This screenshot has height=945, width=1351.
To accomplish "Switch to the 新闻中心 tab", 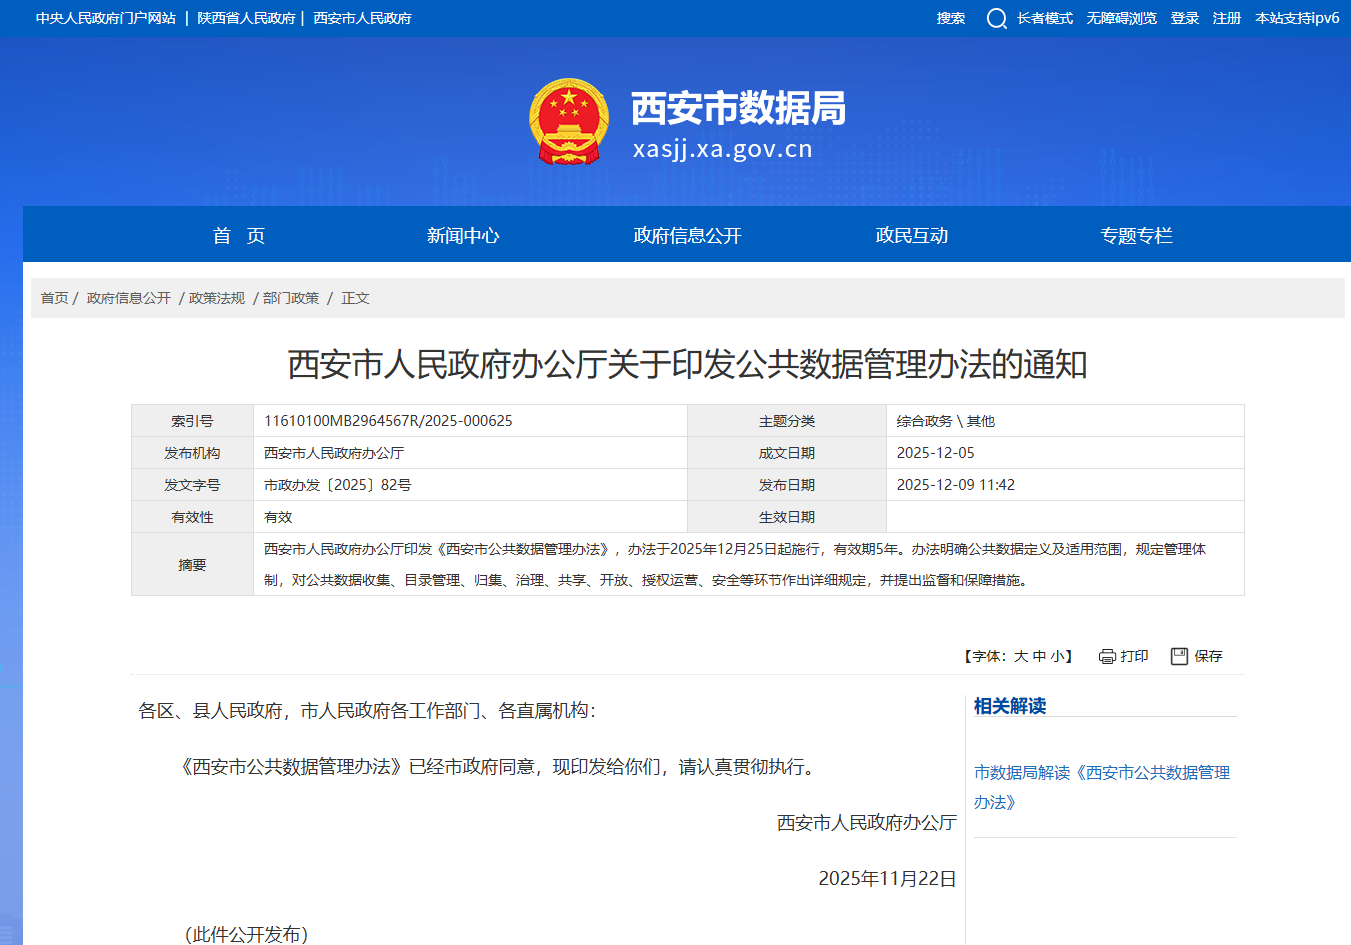I will (461, 234).
